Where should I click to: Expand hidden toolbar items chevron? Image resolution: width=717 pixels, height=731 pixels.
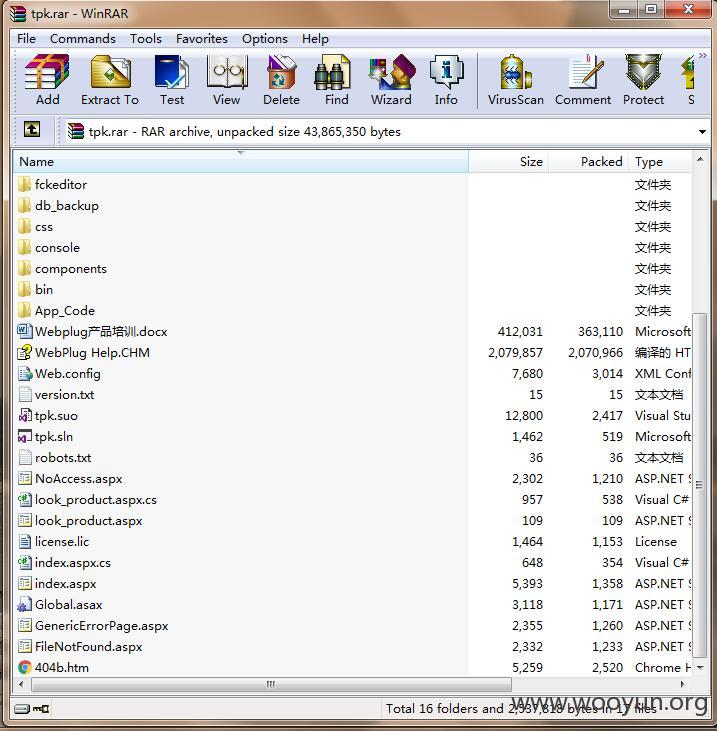click(x=703, y=55)
